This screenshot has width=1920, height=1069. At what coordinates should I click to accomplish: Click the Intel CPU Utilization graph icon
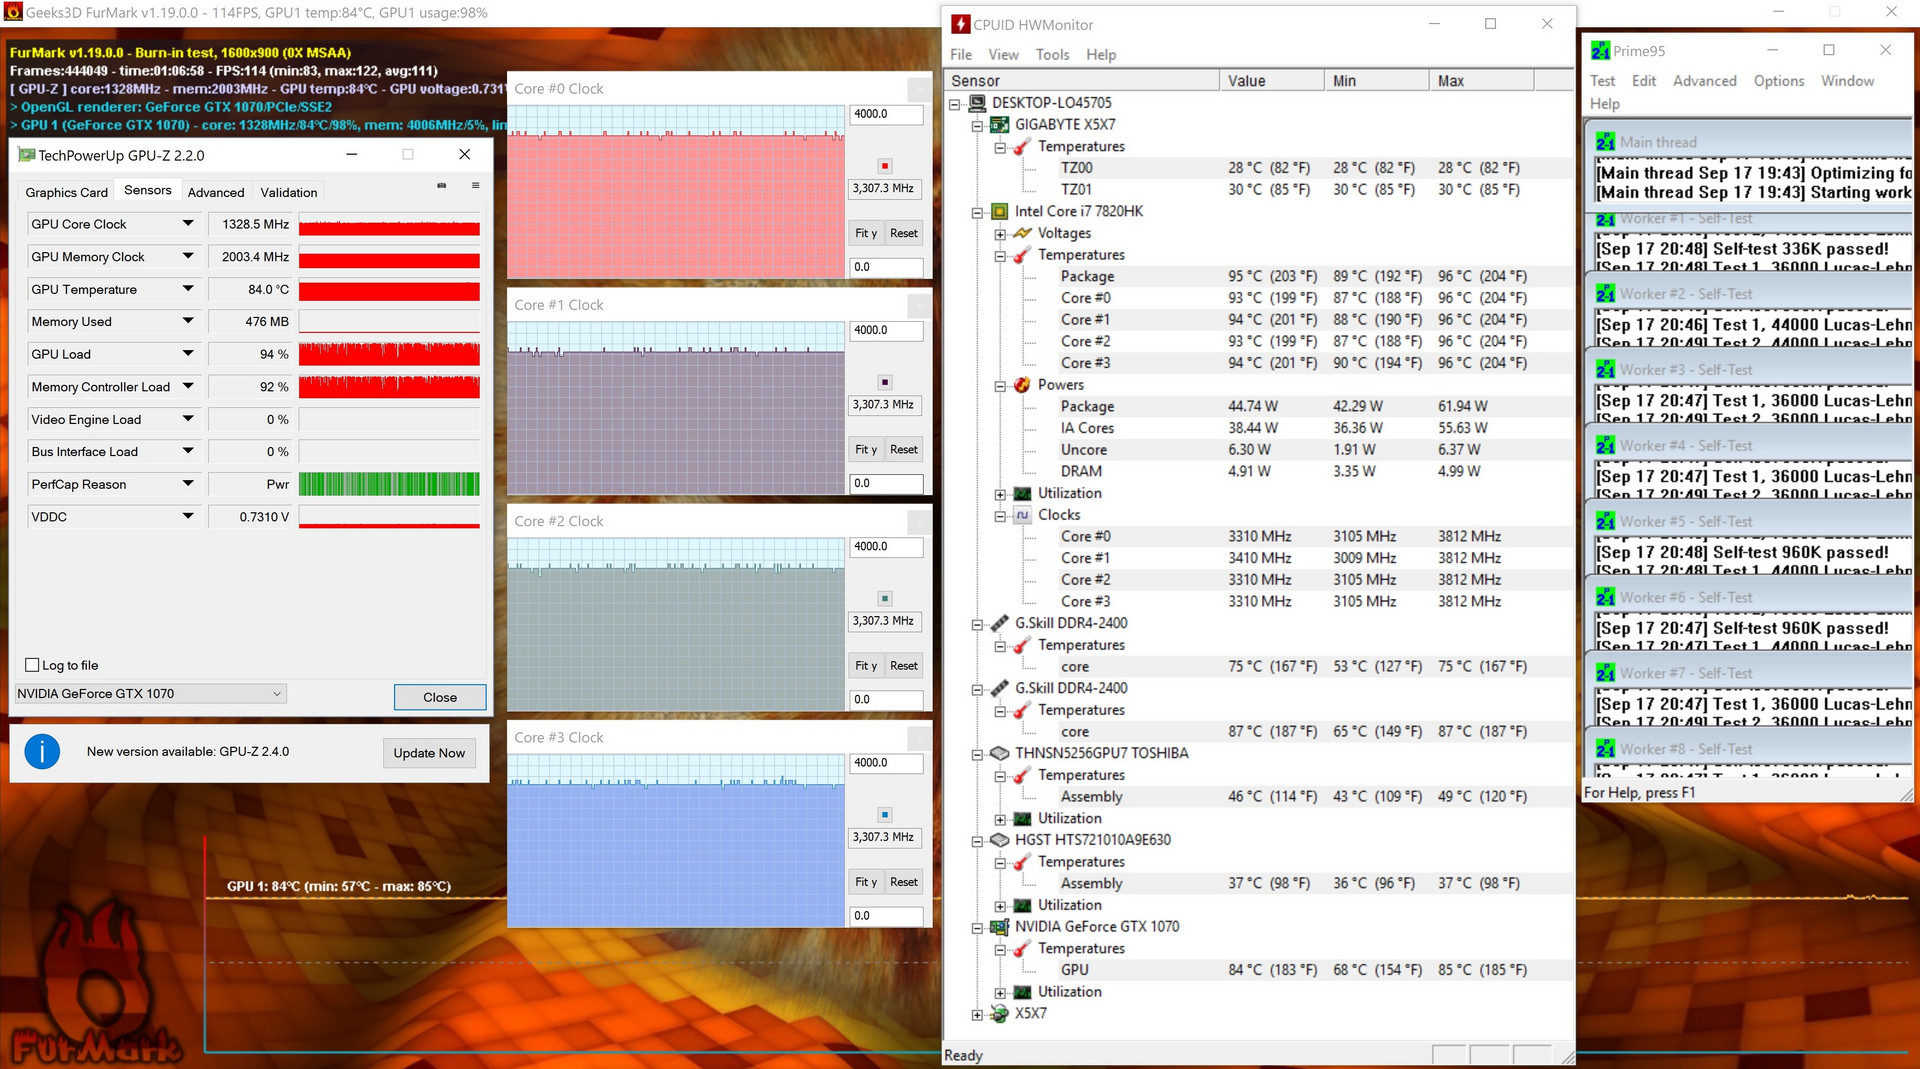pyautogui.click(x=1022, y=494)
